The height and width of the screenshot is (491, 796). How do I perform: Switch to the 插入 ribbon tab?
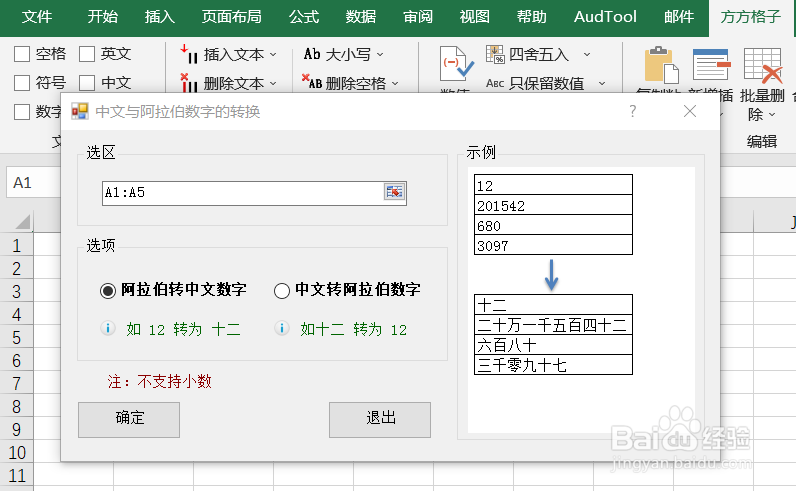coord(159,17)
